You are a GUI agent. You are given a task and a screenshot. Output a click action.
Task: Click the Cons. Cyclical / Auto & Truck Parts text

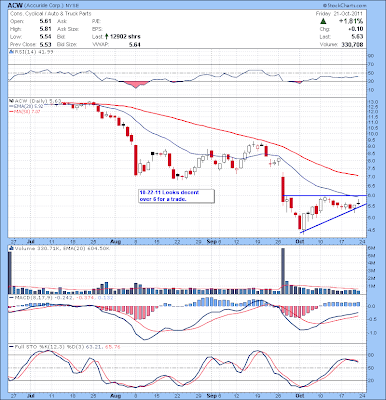click(50, 14)
